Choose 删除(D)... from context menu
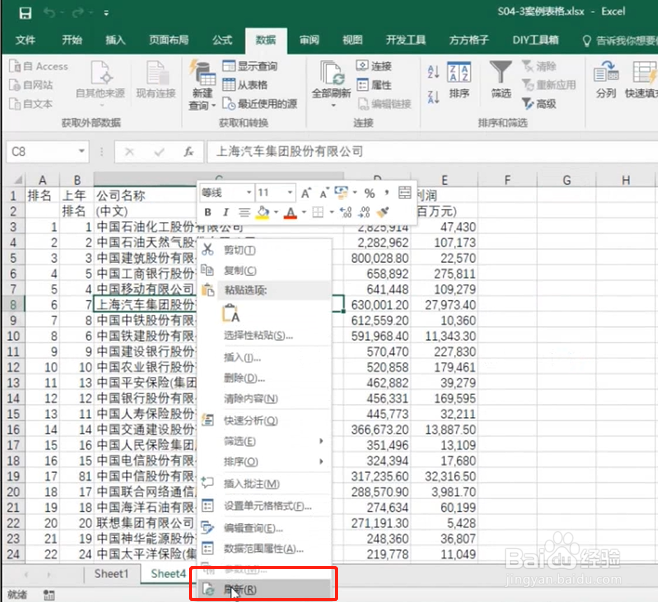The height and width of the screenshot is (602, 658). pos(265,378)
